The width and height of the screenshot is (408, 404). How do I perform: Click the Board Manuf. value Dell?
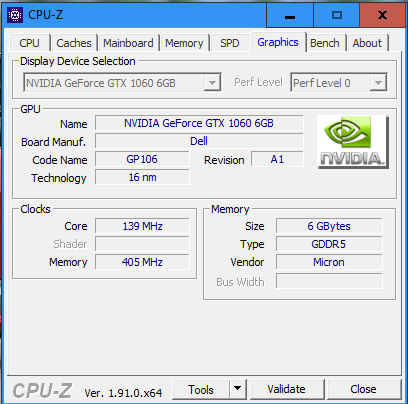(x=199, y=141)
